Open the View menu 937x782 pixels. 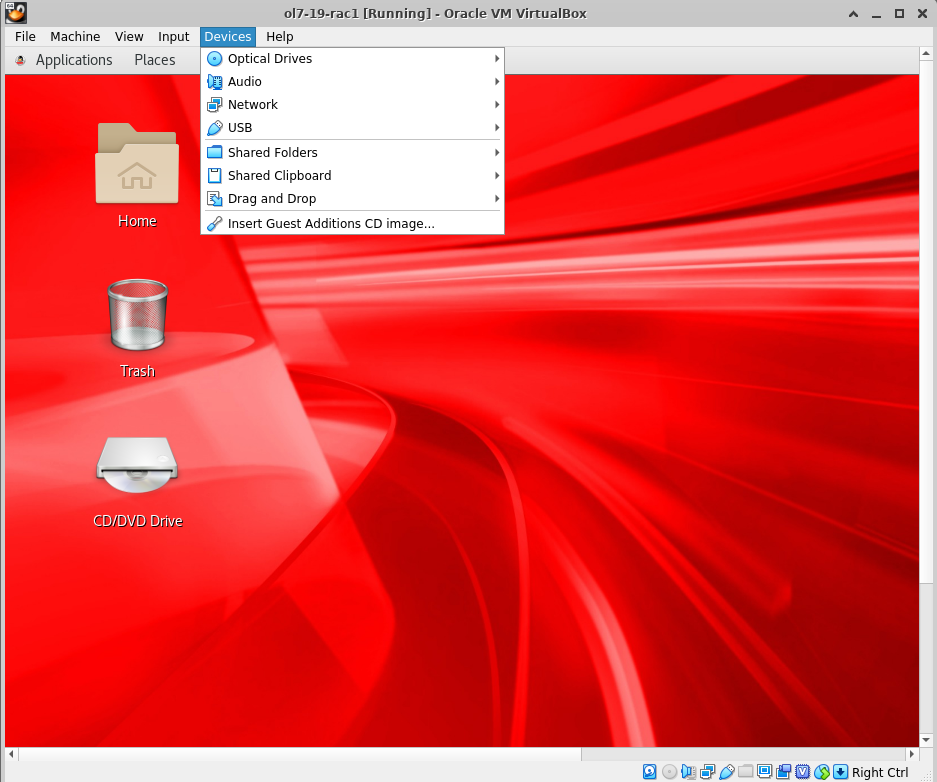coord(129,36)
